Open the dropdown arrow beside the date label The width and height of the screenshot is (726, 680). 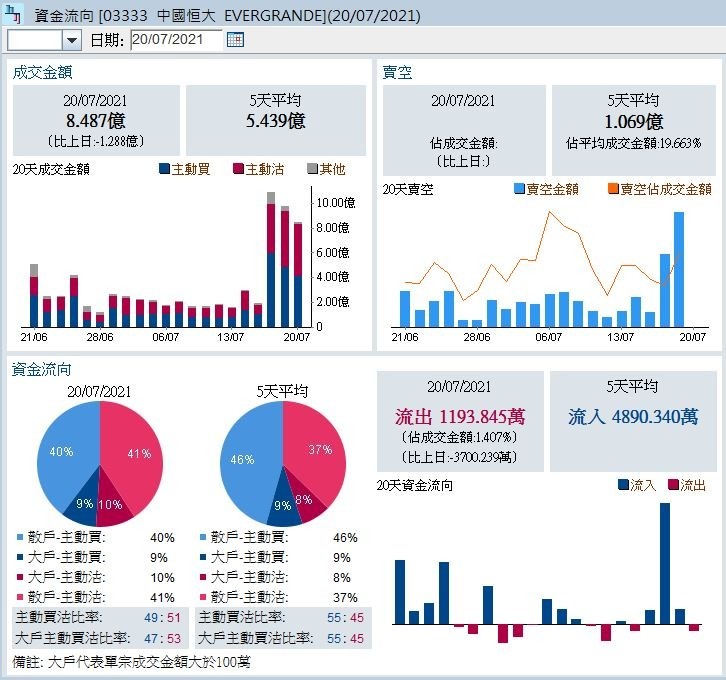click(x=72, y=40)
